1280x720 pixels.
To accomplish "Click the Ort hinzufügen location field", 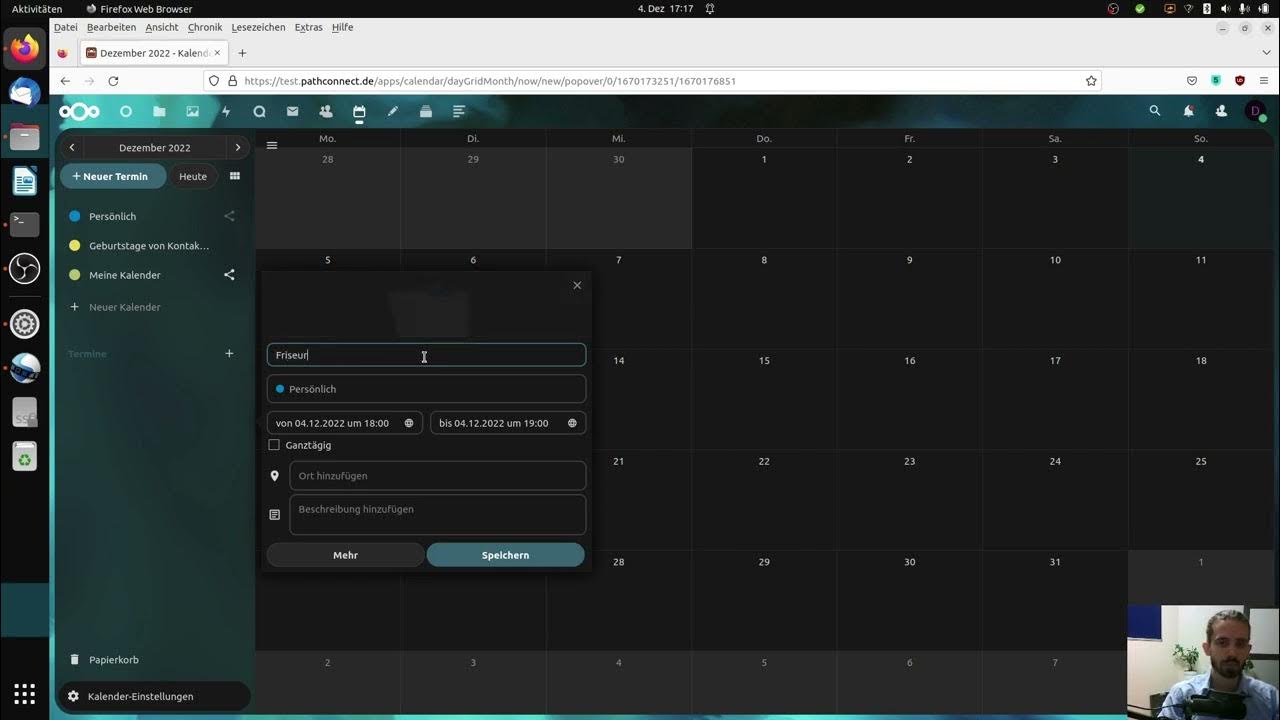I will tap(438, 476).
